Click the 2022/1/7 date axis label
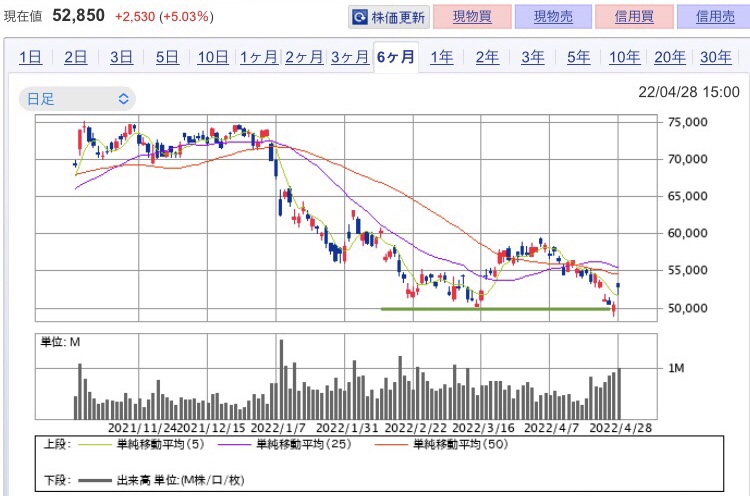 coord(278,428)
